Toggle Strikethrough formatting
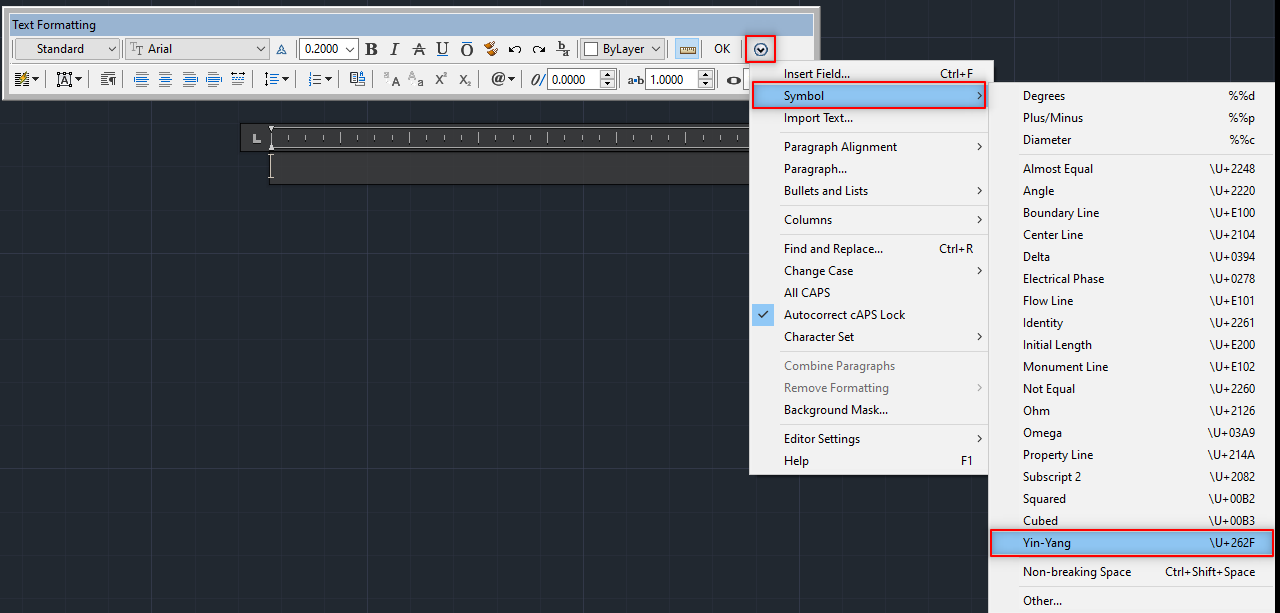The width and height of the screenshot is (1280, 613). 419,49
